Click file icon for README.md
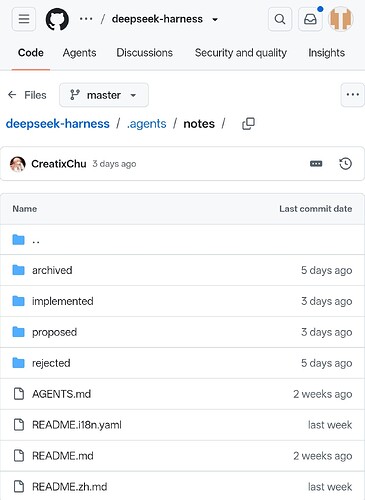The image size is (365, 500). [19, 456]
